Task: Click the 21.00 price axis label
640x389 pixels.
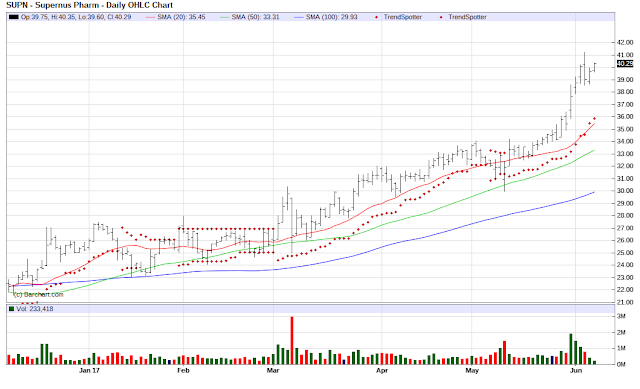Action: 625,302
